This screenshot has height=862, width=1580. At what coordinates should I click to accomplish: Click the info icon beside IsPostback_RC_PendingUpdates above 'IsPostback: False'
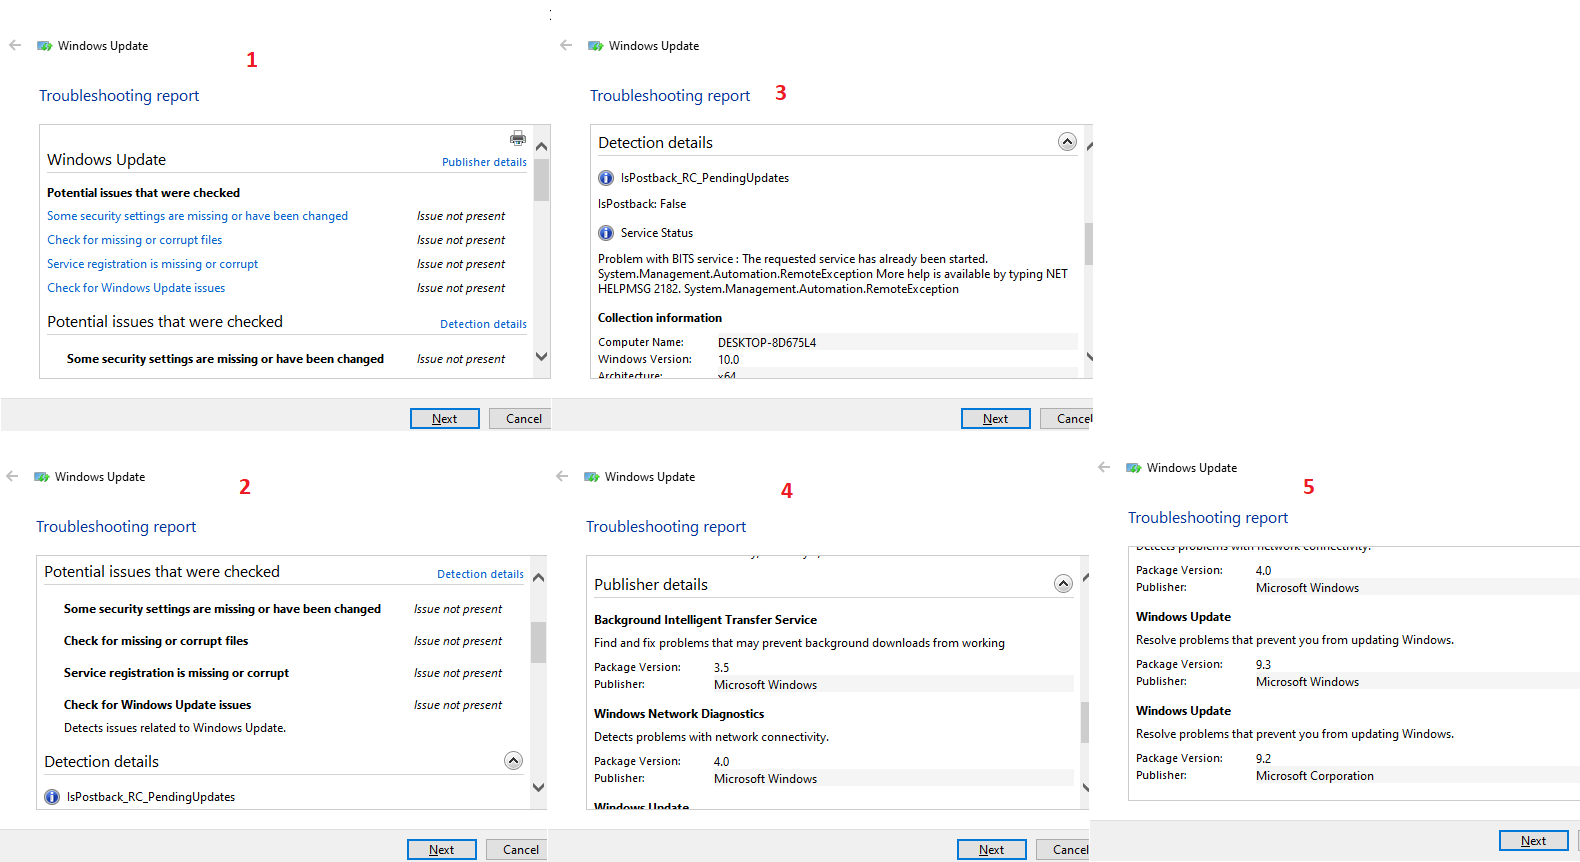tap(606, 178)
